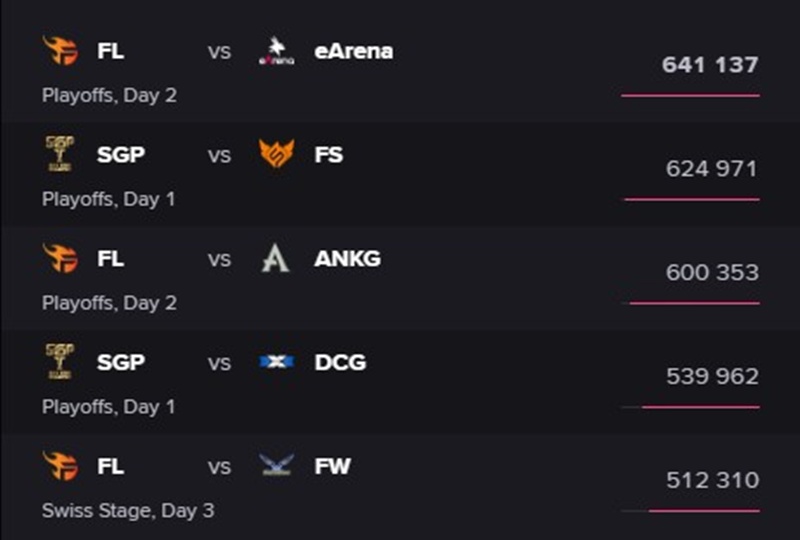The image size is (800, 540).
Task: Open the FS team name link
Action: [x=329, y=155]
